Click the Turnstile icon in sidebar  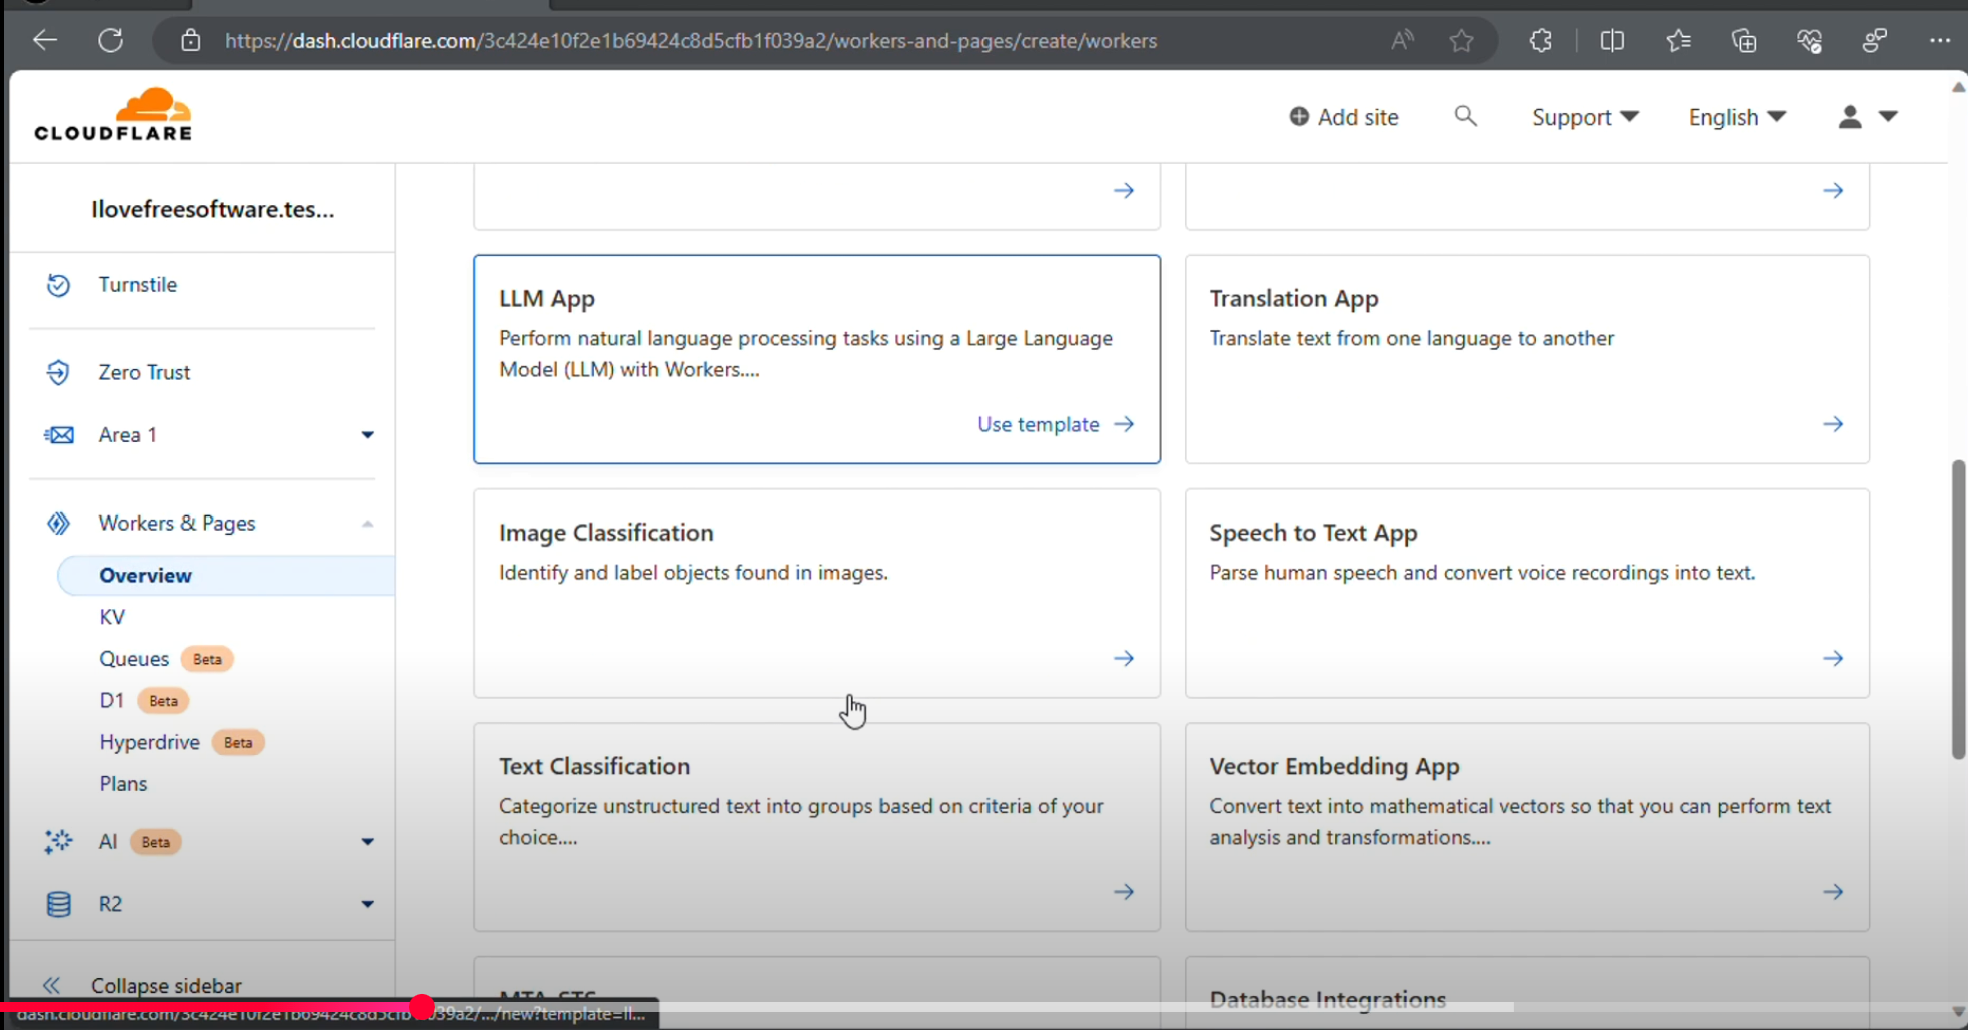[x=58, y=285]
